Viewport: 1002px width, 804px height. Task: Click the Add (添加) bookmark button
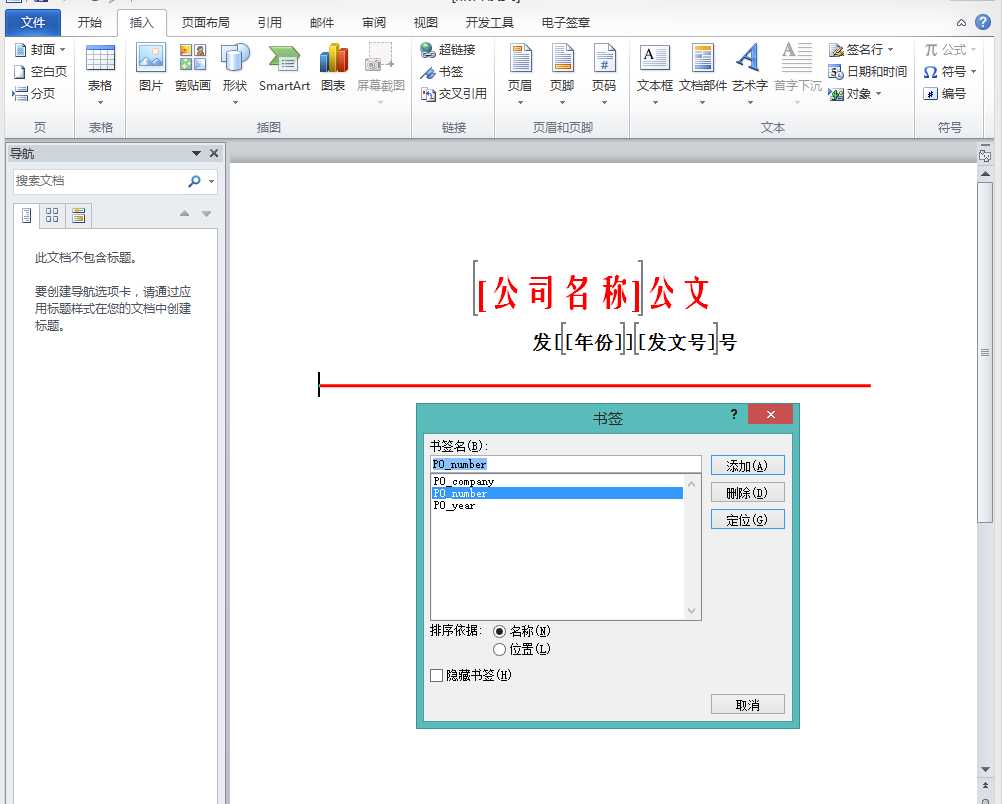748,466
